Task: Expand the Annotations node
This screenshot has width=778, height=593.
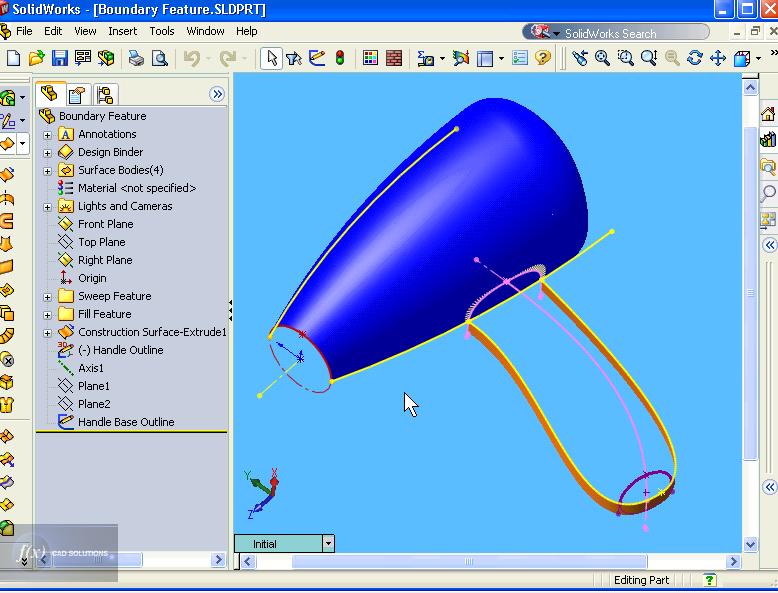Action: [48, 135]
